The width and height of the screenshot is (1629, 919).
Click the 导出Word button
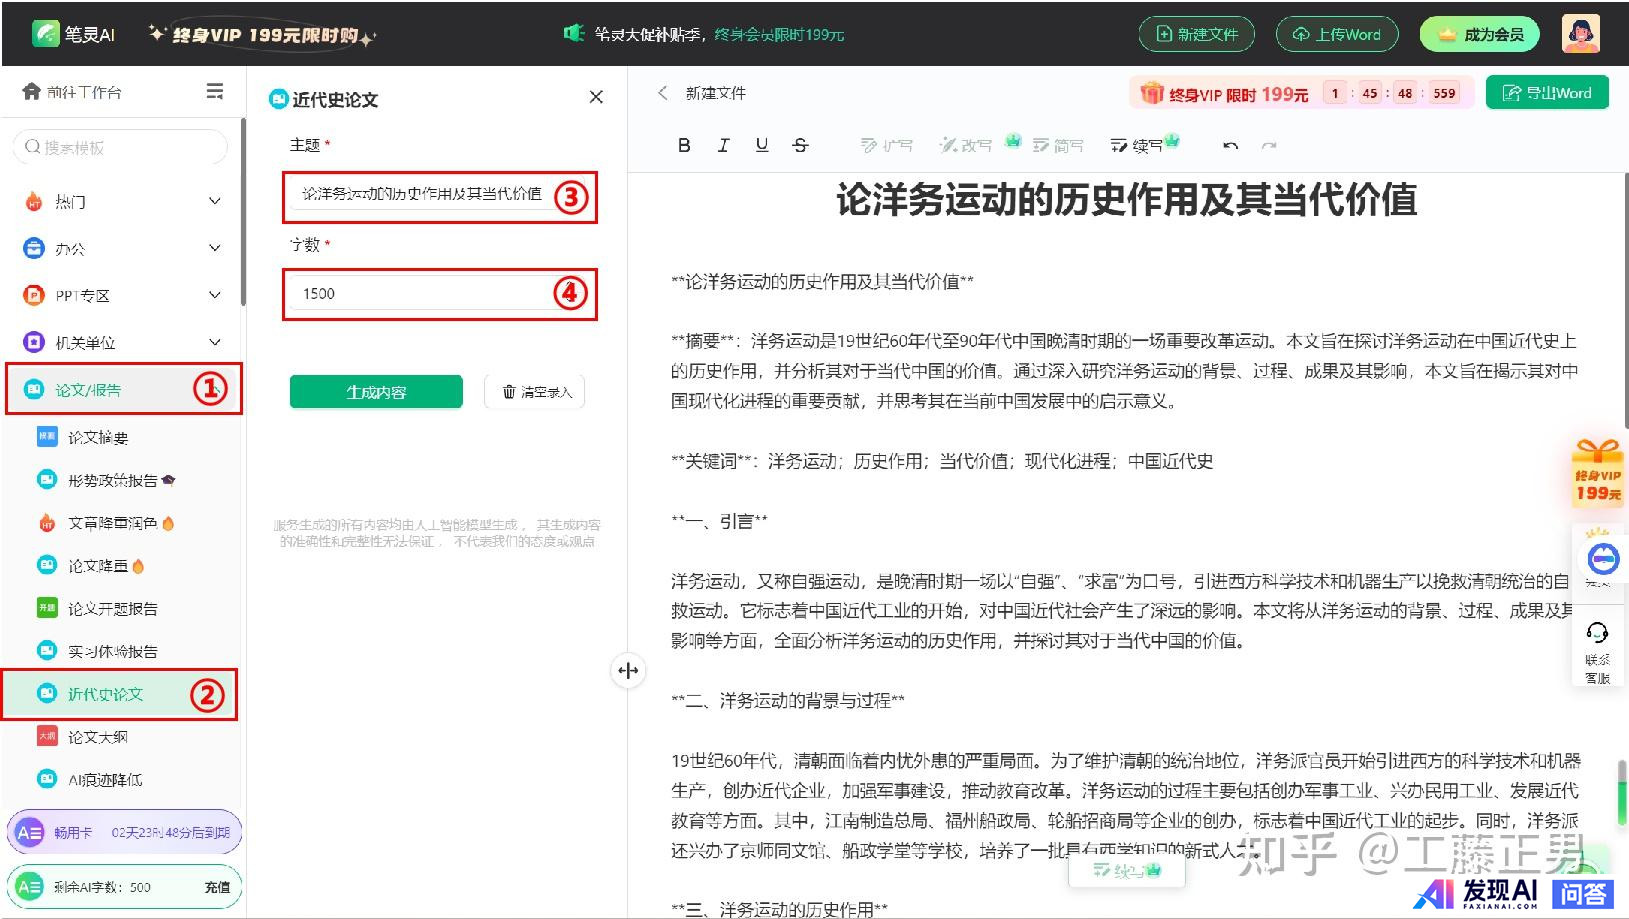pos(1546,93)
